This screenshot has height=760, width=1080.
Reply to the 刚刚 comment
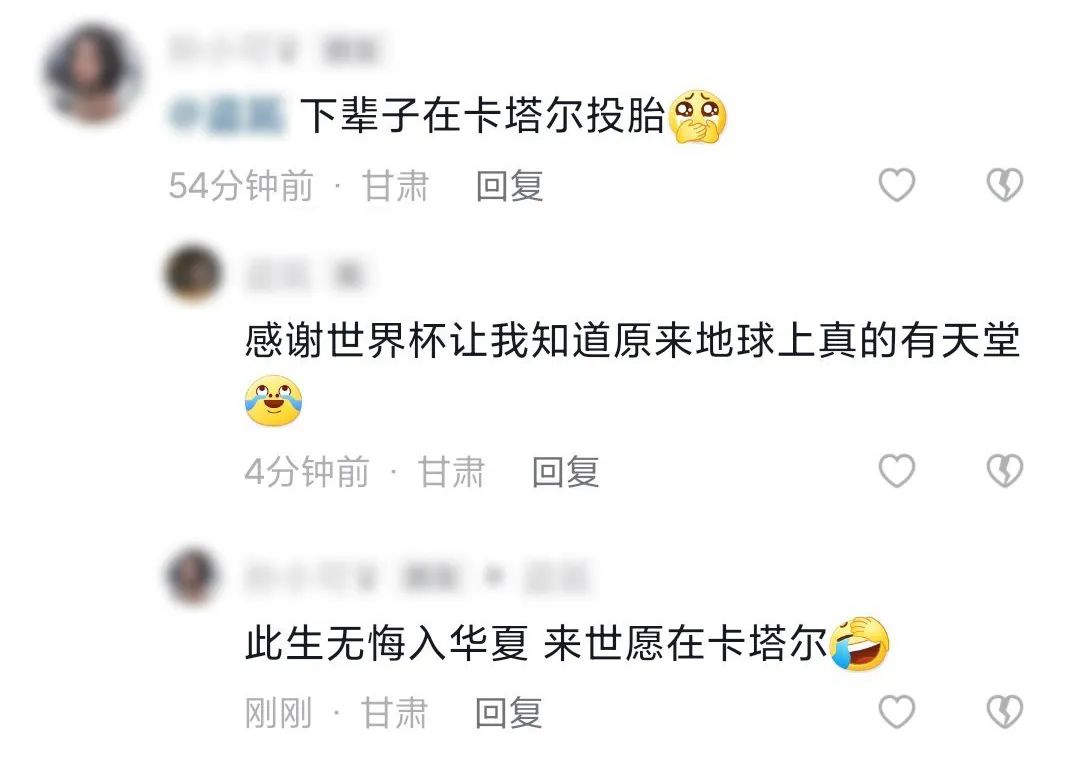[x=509, y=712]
